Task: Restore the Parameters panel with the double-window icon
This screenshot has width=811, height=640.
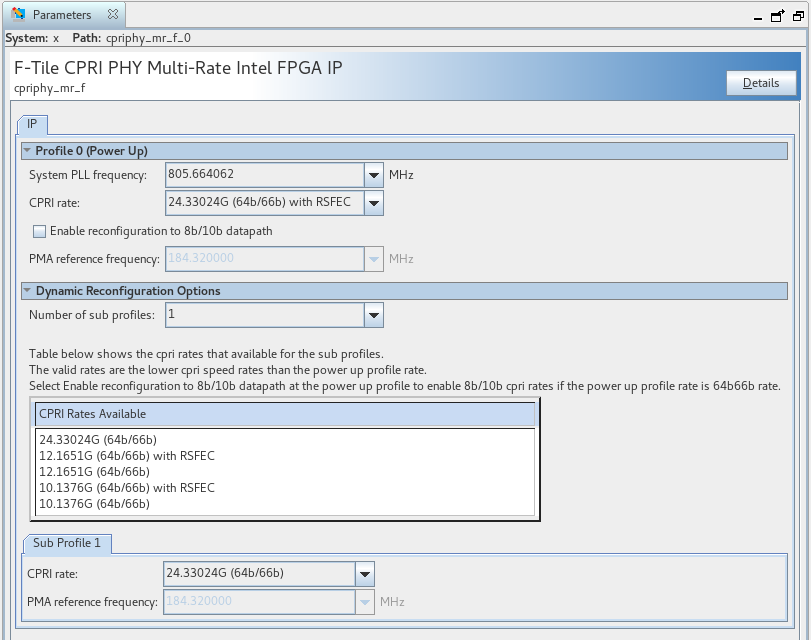Action: coord(798,16)
